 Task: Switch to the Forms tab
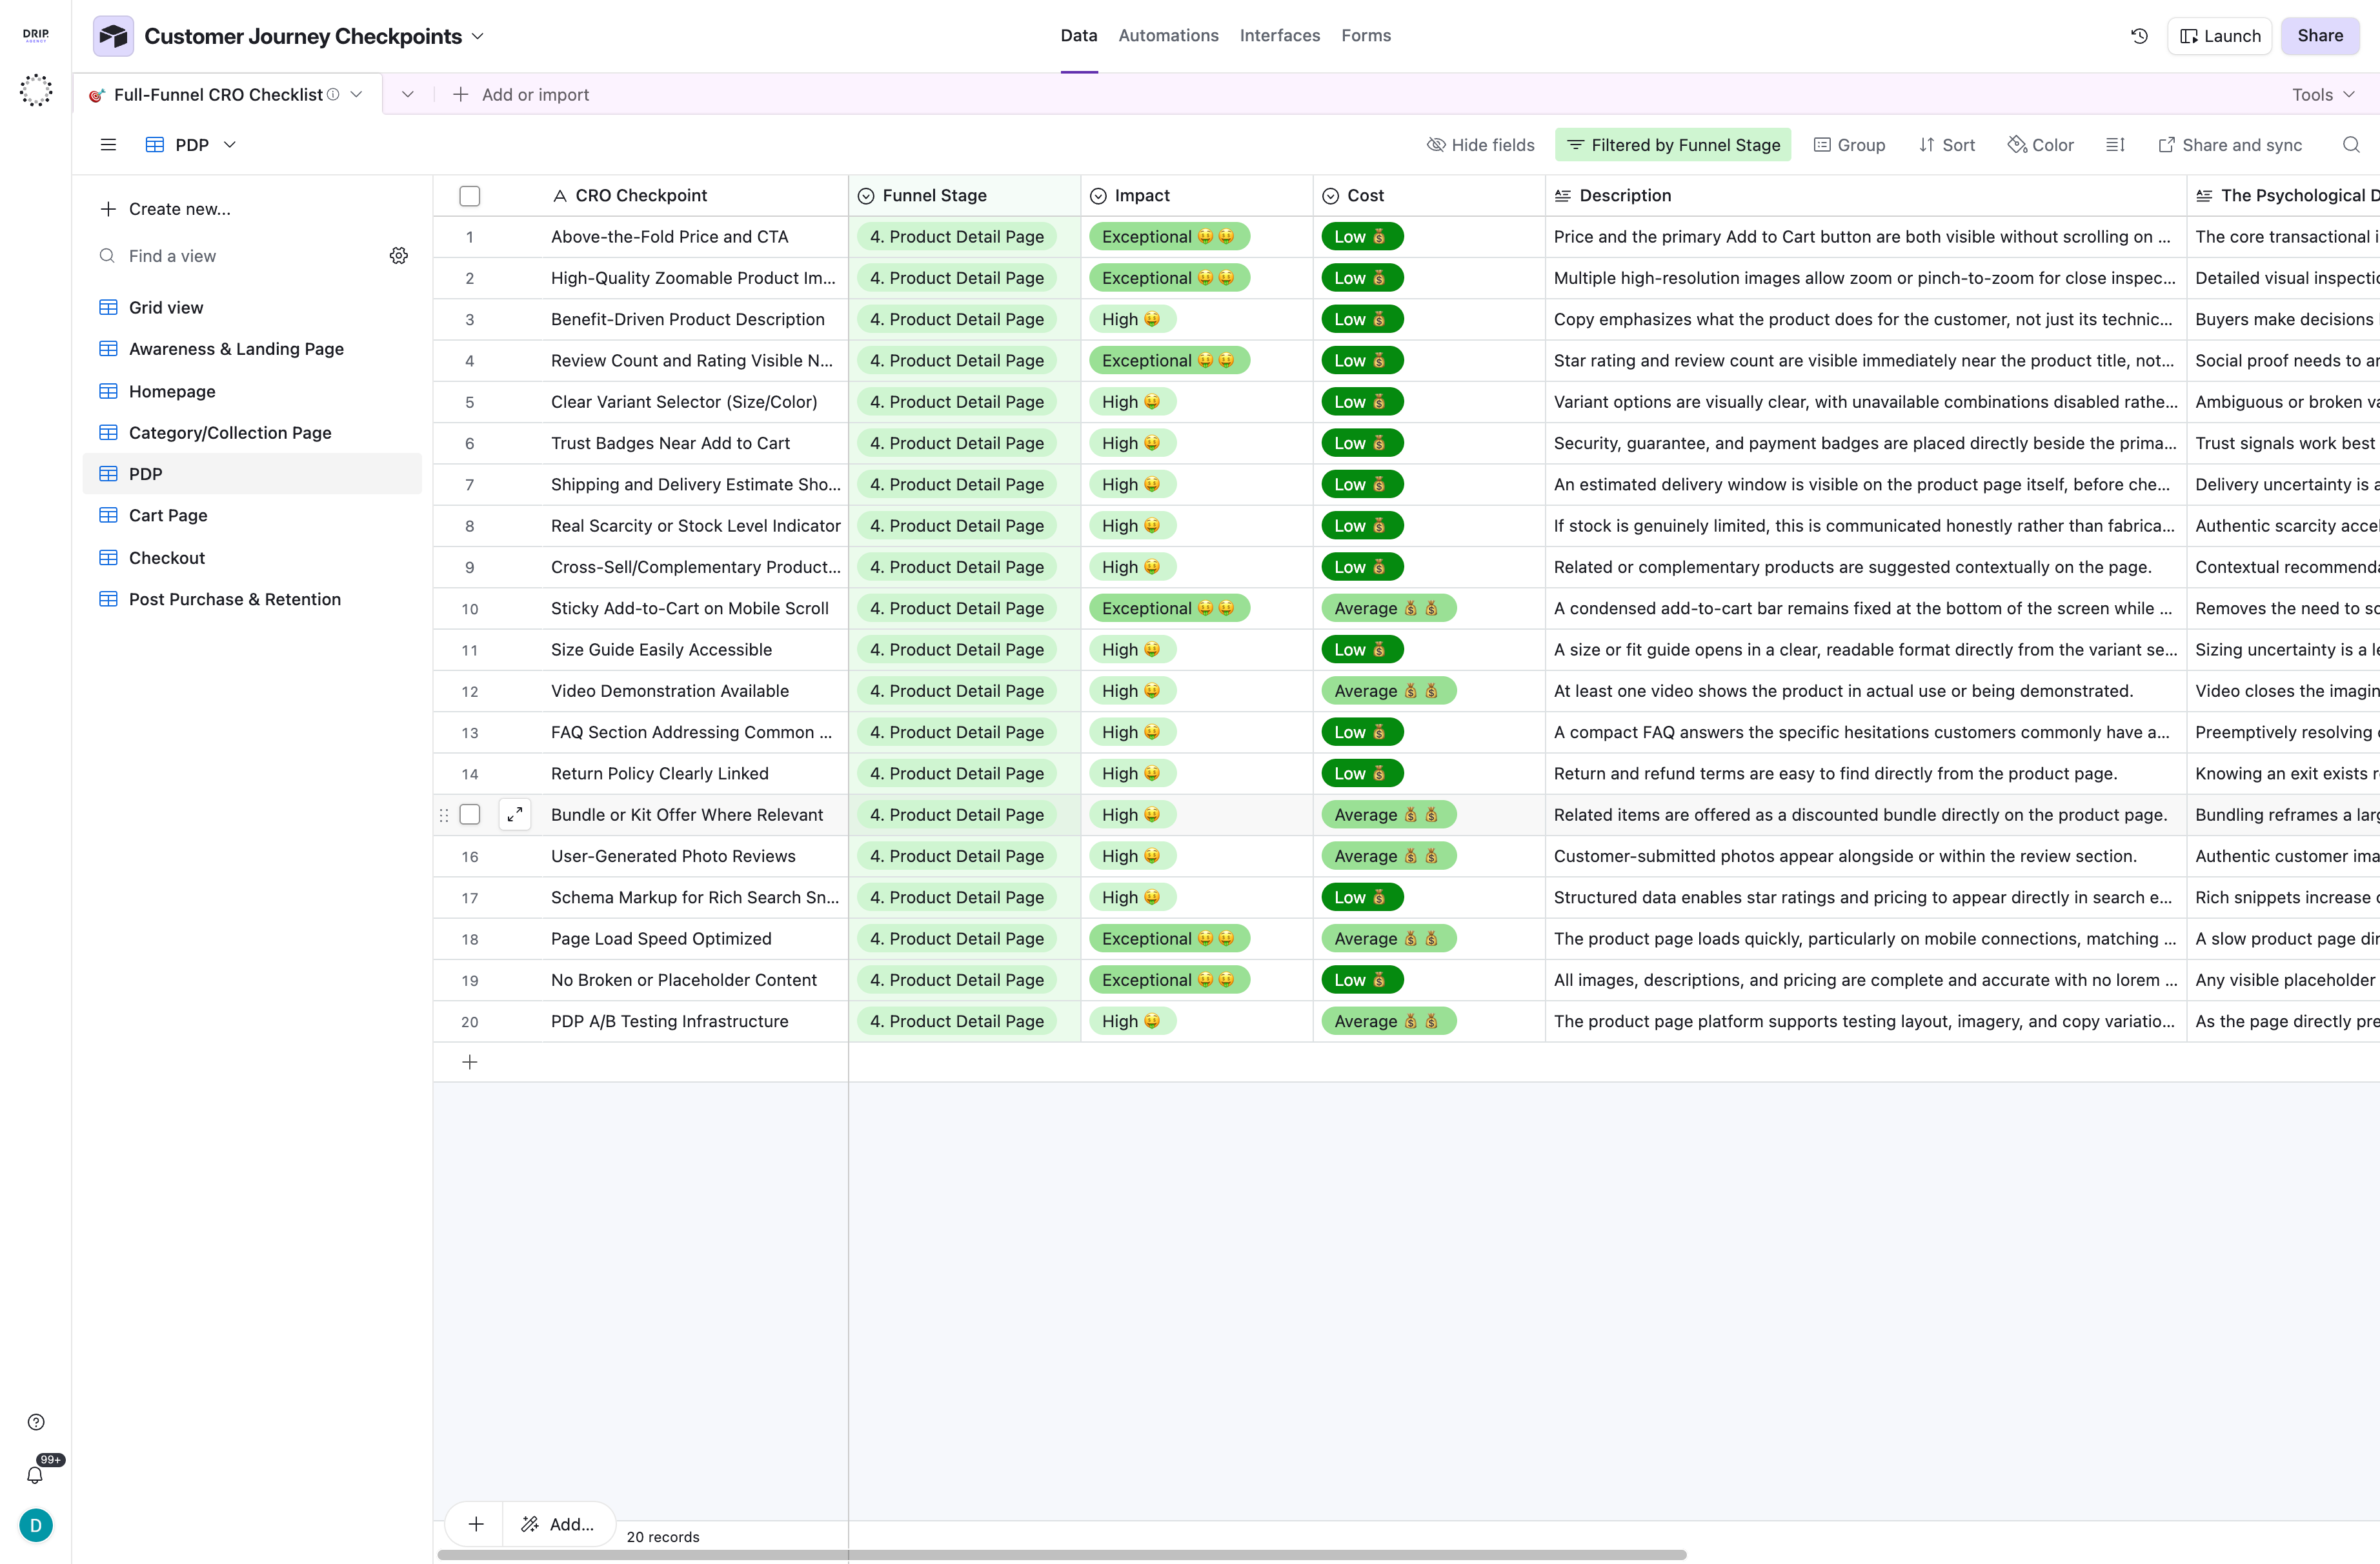1366,36
